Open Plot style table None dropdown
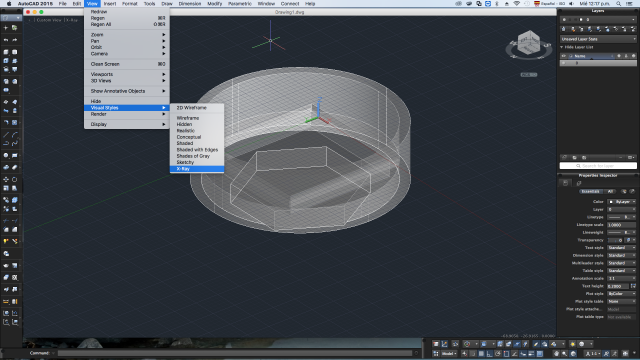Viewport: 640px width, 360px height. 622,301
